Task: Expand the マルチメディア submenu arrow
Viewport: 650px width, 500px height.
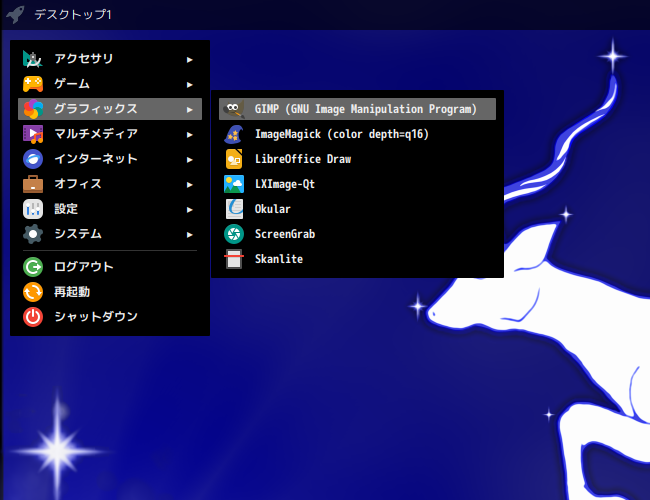Action: click(x=189, y=135)
